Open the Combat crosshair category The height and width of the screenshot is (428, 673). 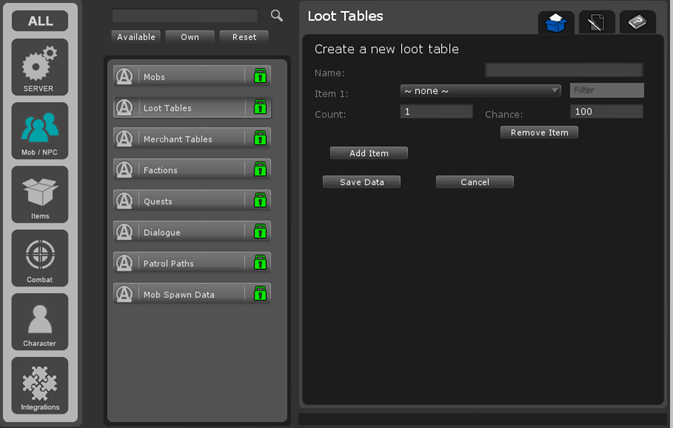[40, 258]
